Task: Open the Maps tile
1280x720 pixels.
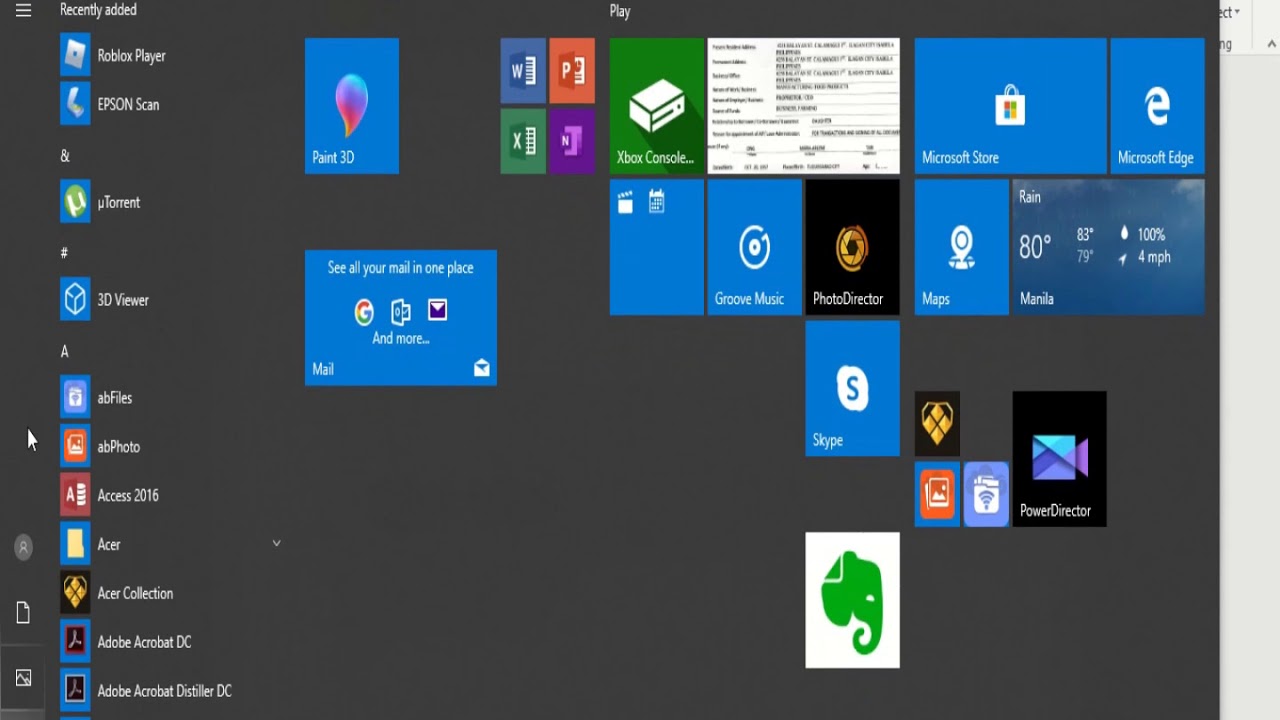Action: tap(962, 247)
